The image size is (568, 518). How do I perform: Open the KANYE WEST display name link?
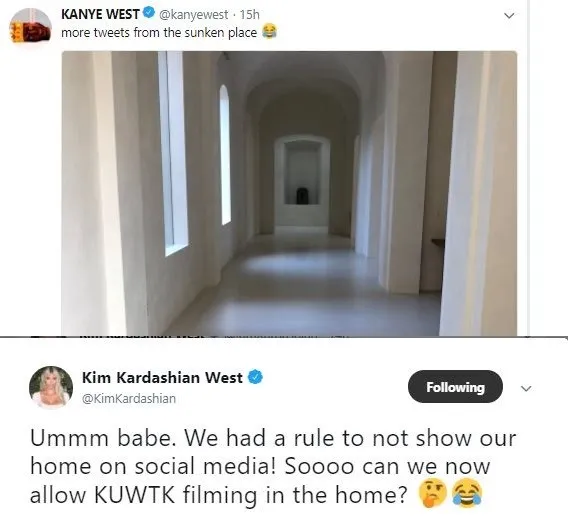pos(100,14)
